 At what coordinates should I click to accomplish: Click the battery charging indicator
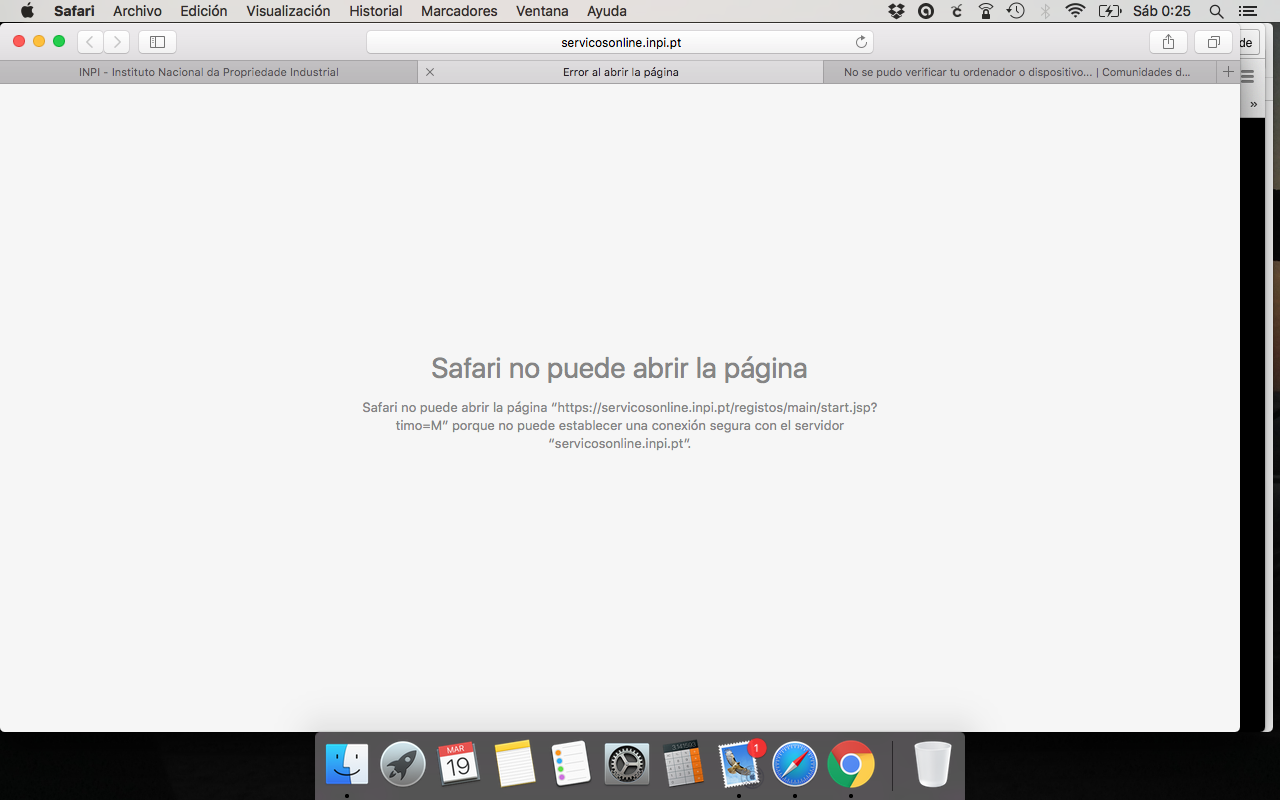(x=1110, y=11)
